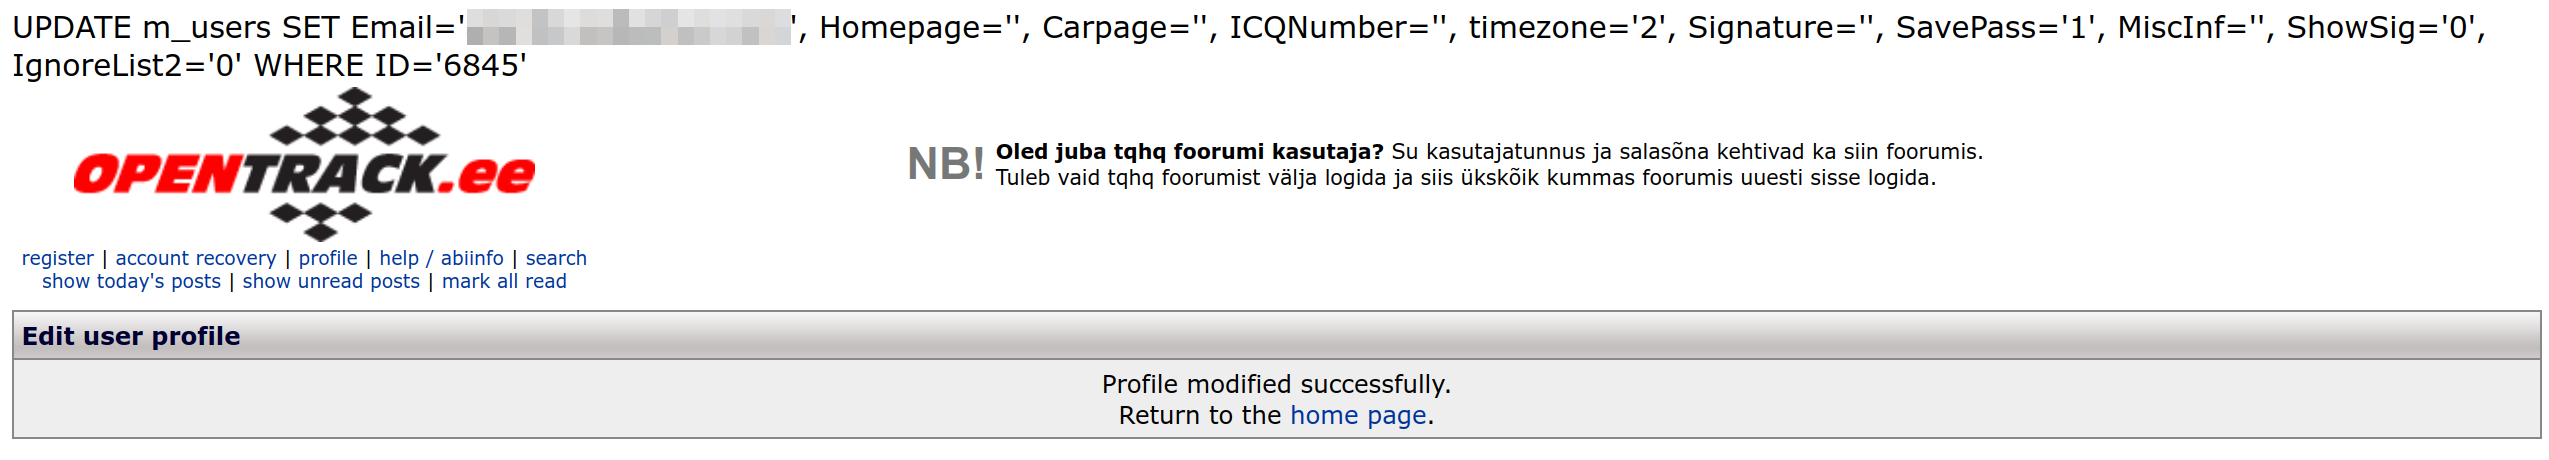
Task: Open the help / abiinfo page
Action: pos(441,258)
